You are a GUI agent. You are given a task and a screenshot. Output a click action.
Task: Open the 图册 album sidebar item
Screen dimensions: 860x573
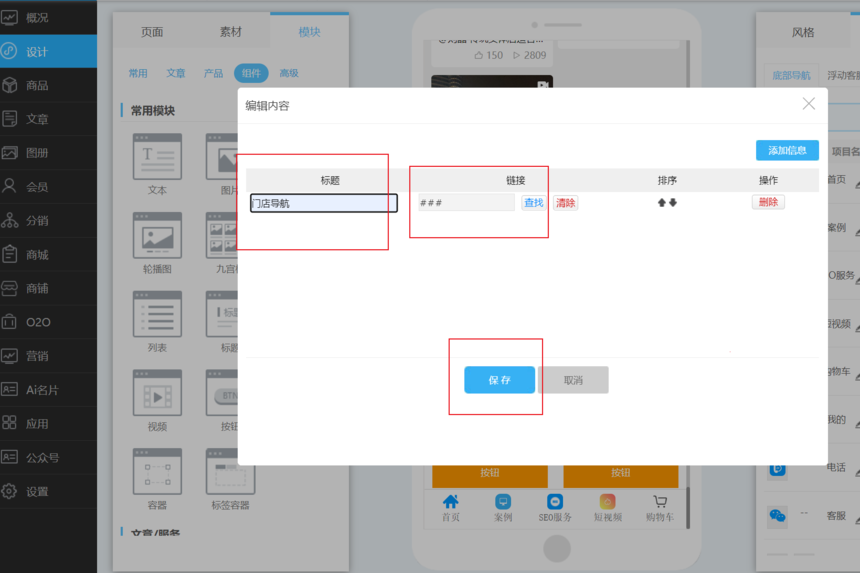pyautogui.click(x=48, y=153)
